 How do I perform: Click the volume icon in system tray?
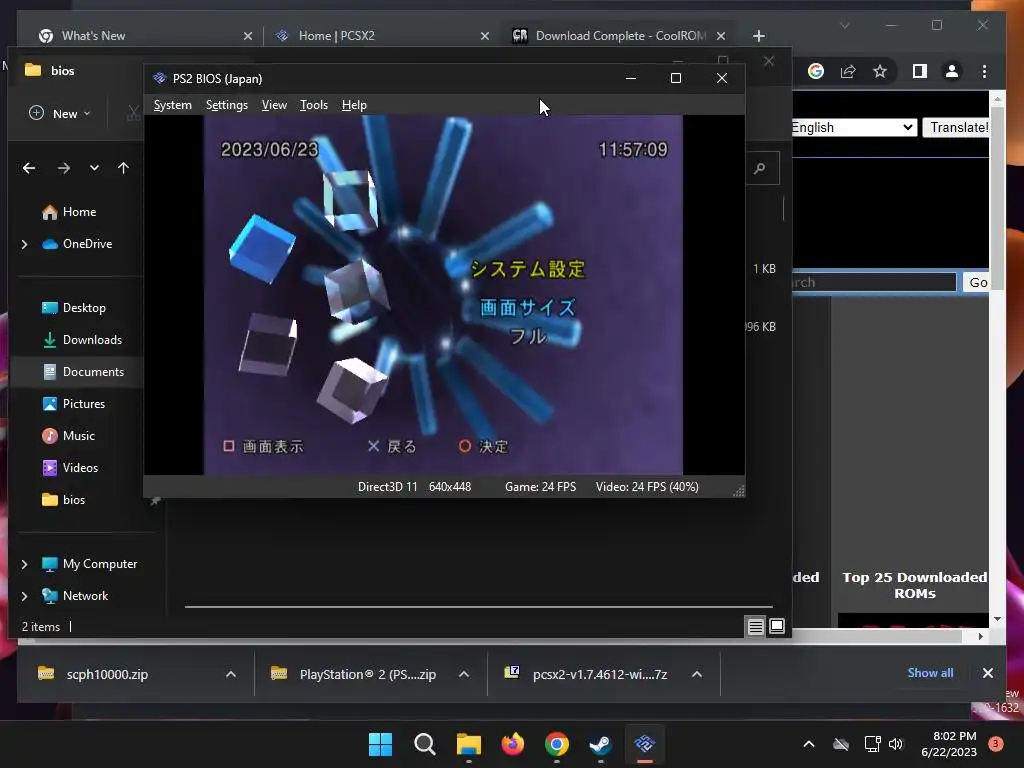(896, 744)
